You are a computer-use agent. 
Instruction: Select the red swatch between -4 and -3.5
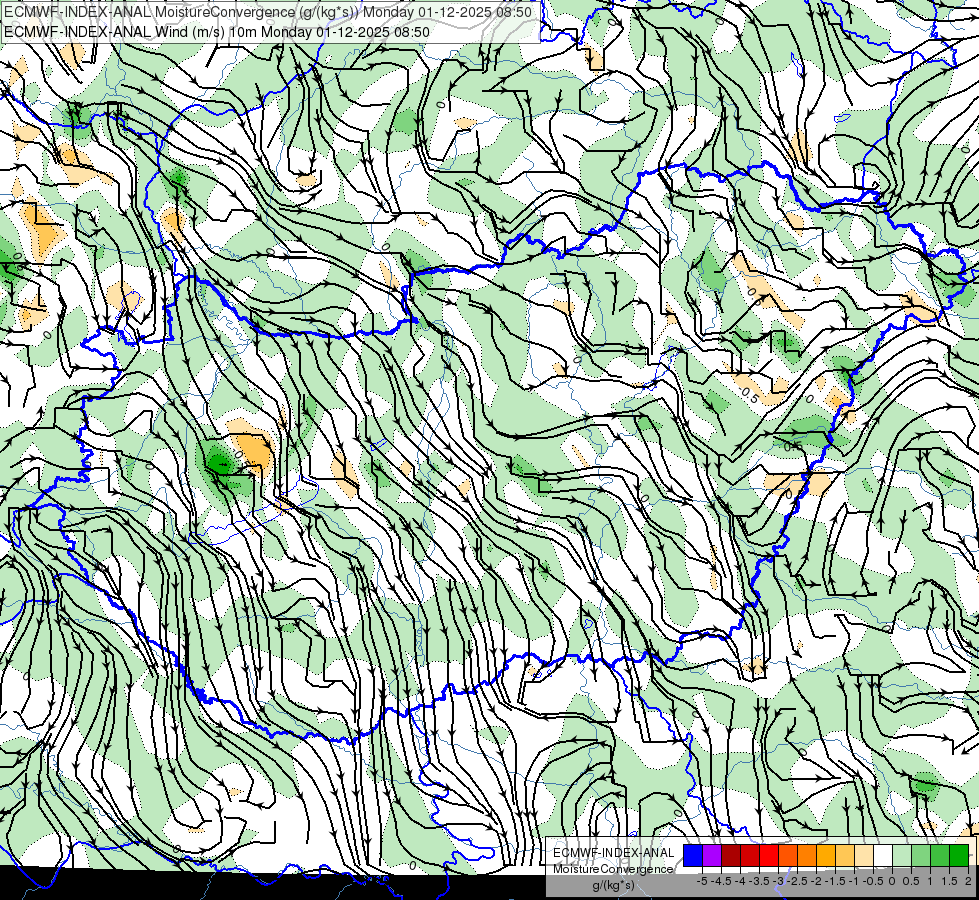750,855
